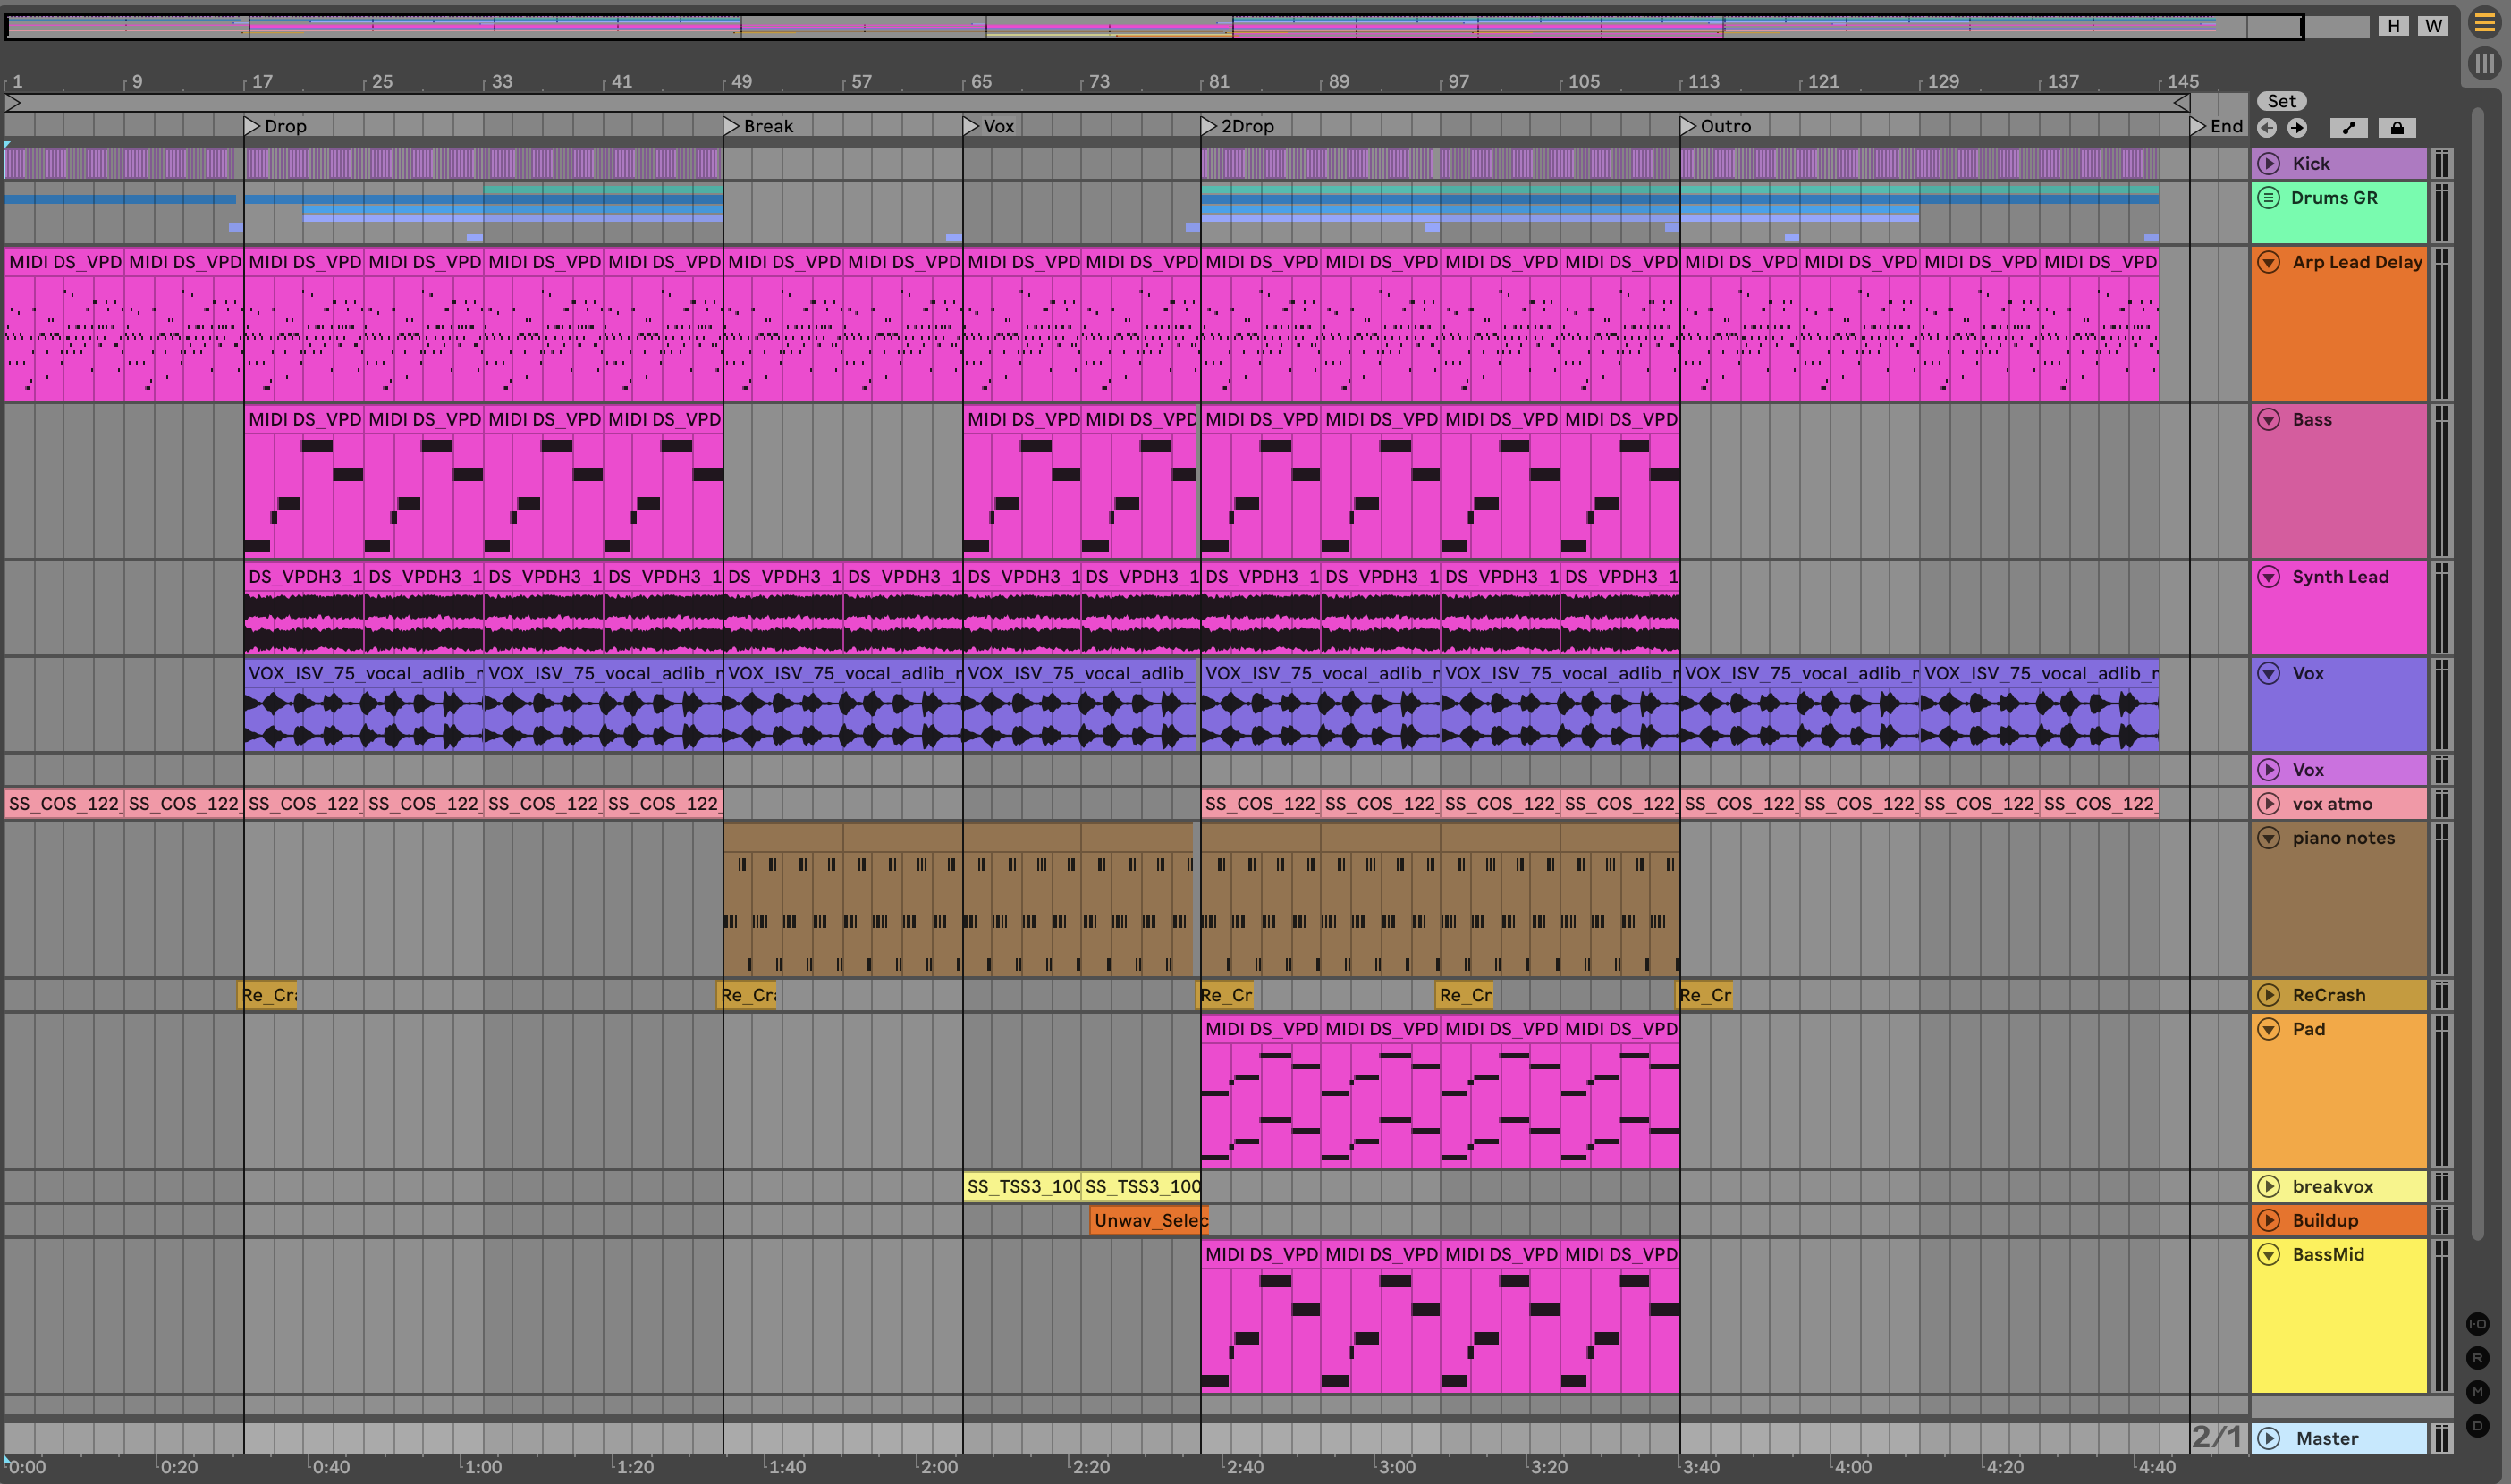Image resolution: width=2511 pixels, height=1484 pixels.
Task: Click the Lock Envelopes padlock icon
Action: click(2397, 128)
